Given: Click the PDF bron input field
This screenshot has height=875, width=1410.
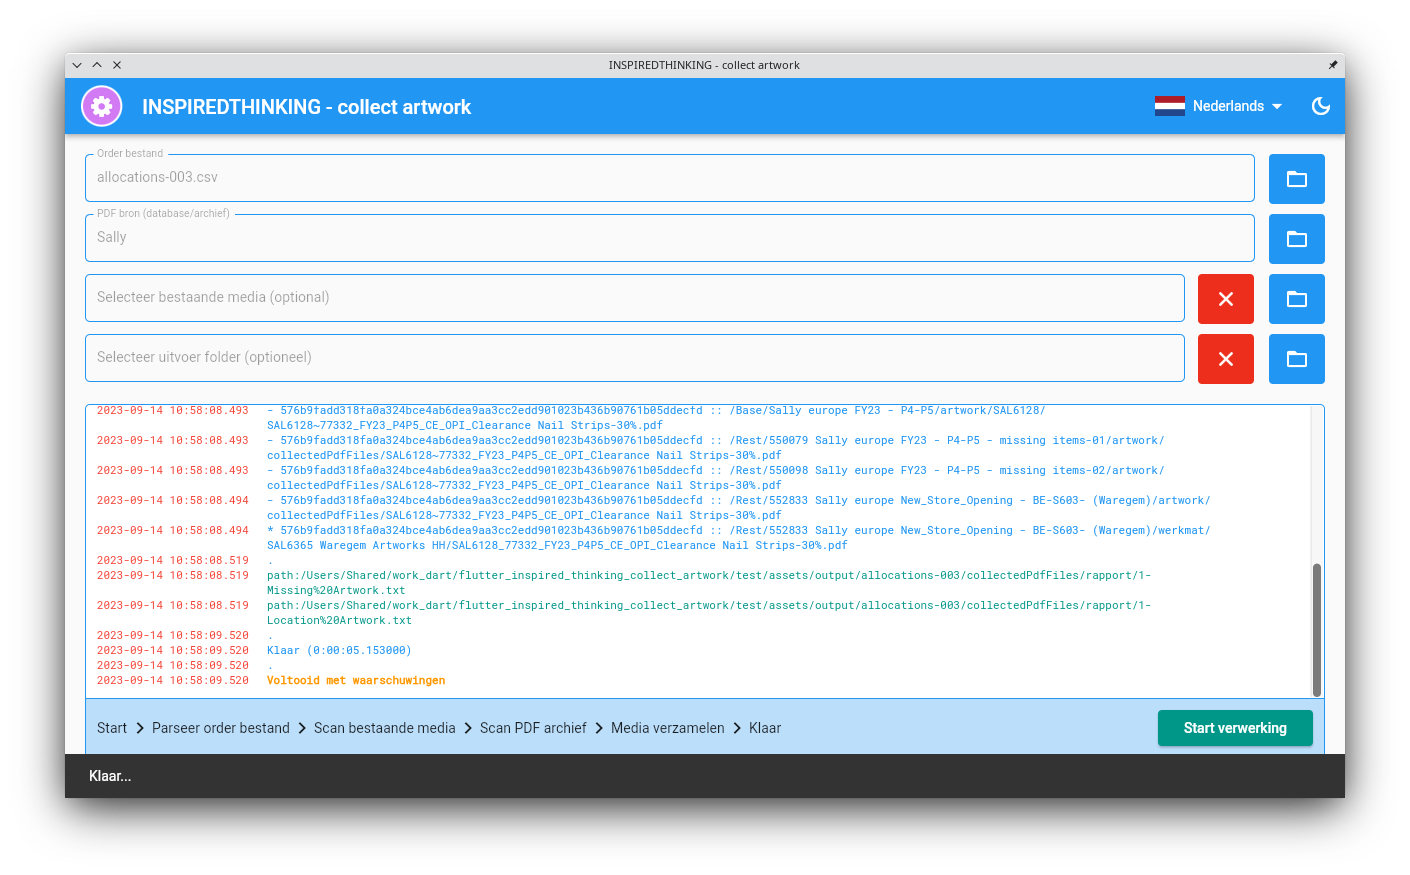Looking at the screenshot, I should coord(669,238).
